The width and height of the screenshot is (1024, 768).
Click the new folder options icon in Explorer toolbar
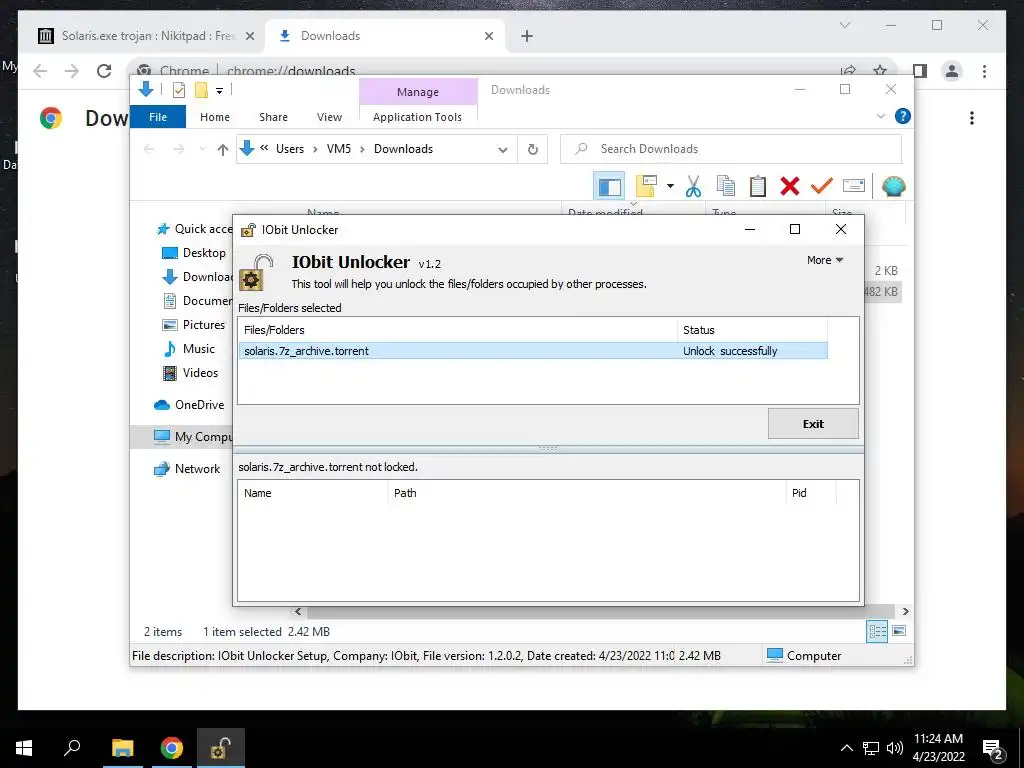point(646,186)
